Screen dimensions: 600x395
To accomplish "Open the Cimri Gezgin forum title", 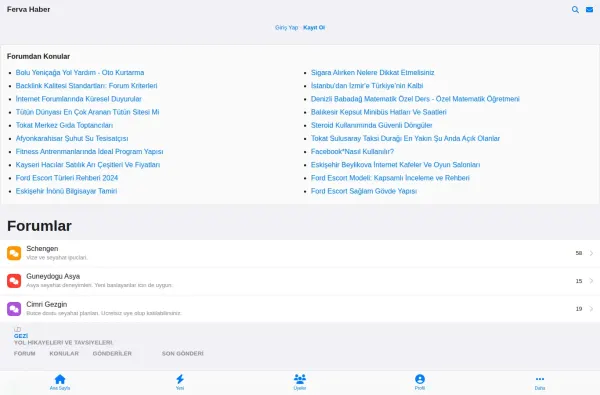I will point(47,304).
